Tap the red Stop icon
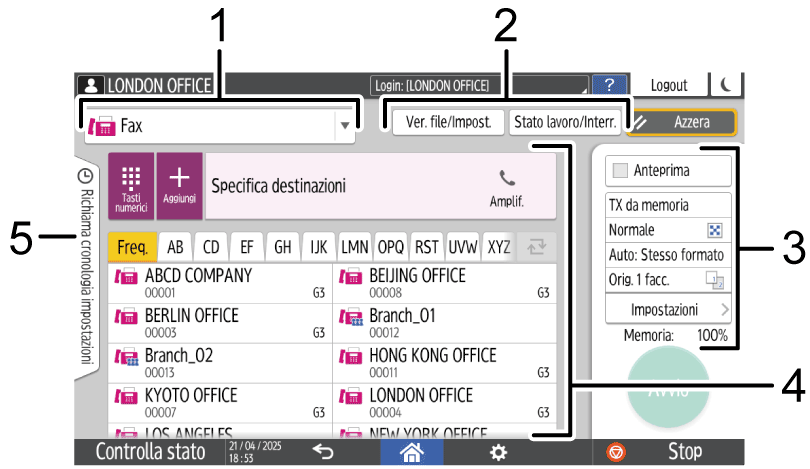 coord(616,452)
